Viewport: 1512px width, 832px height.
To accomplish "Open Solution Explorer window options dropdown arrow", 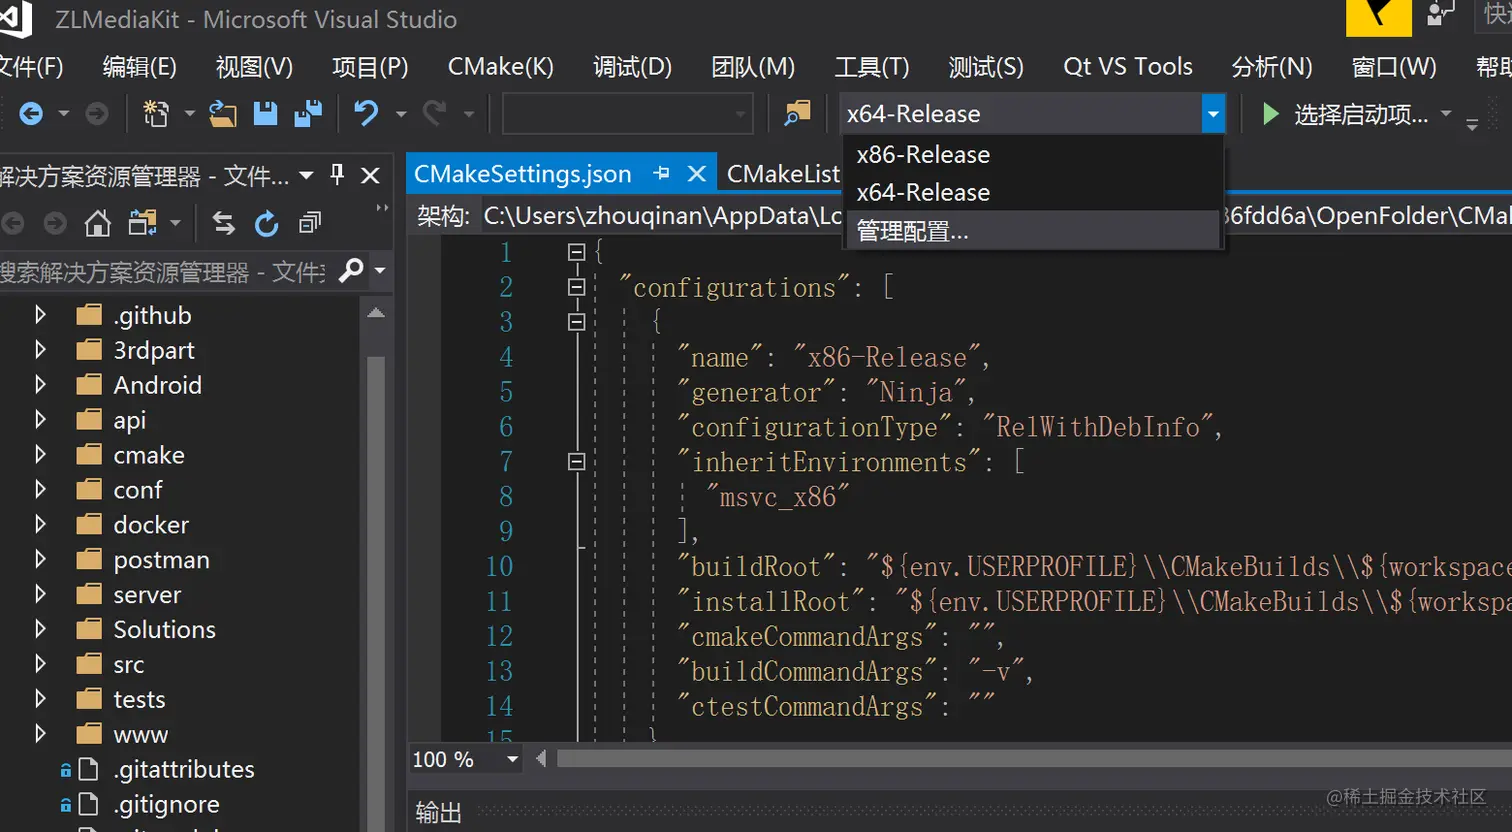I will pos(306,176).
